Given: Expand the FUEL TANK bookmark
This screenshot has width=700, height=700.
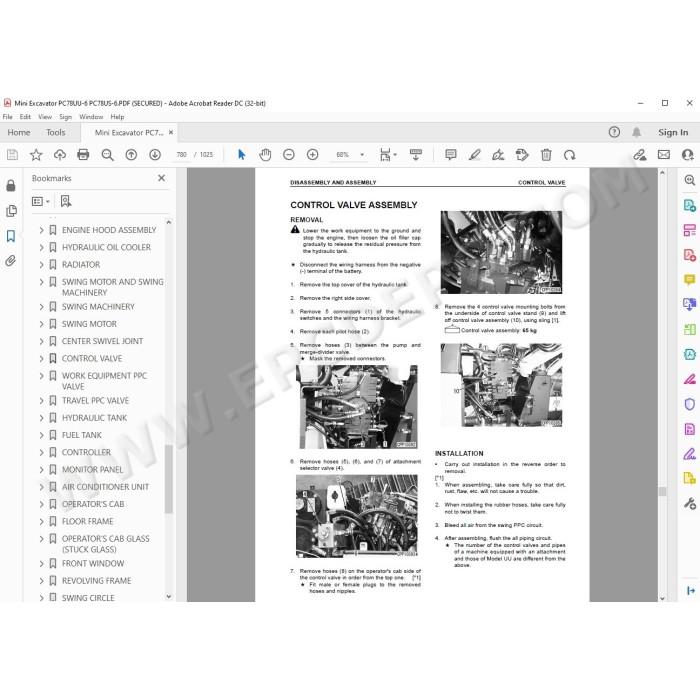Looking at the screenshot, I should (41, 435).
